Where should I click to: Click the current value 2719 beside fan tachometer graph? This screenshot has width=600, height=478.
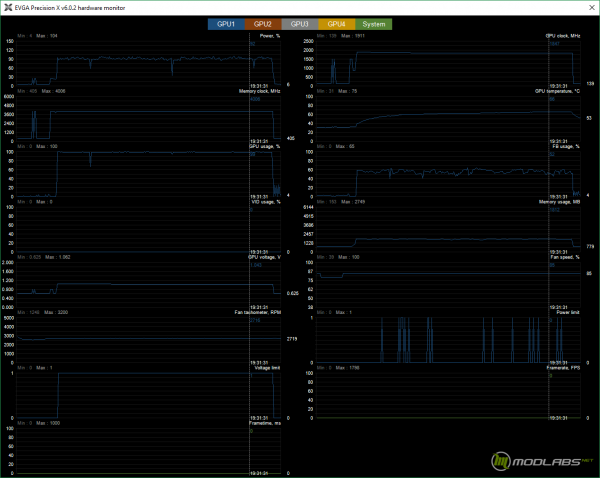coord(292,339)
